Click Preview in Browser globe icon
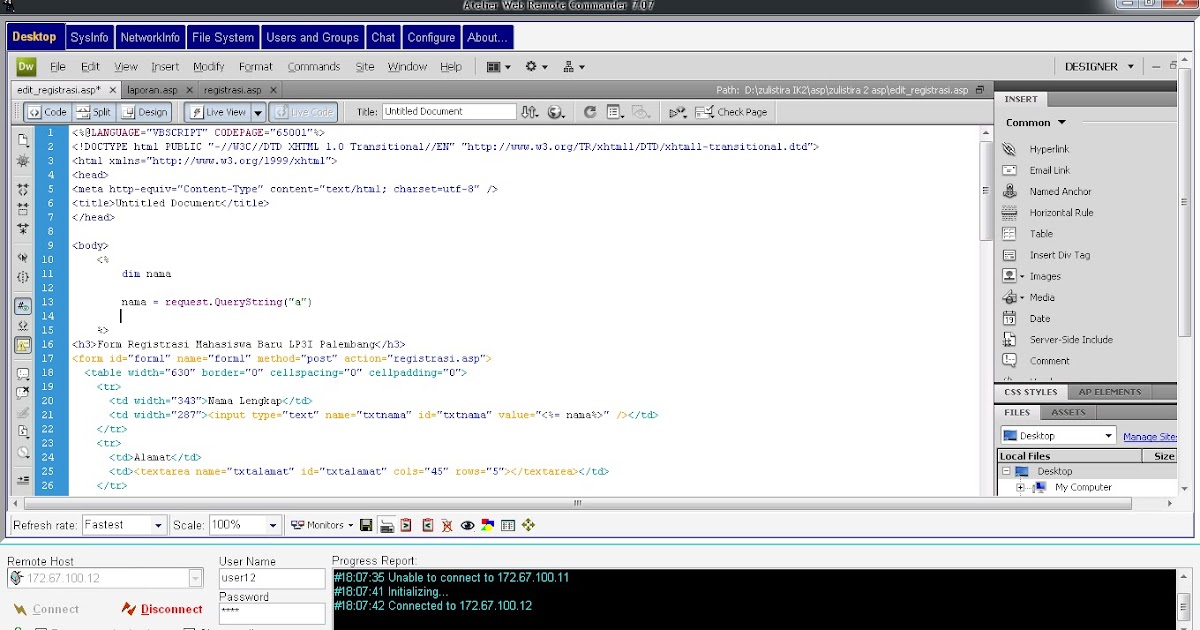The image size is (1200, 630). tap(556, 112)
